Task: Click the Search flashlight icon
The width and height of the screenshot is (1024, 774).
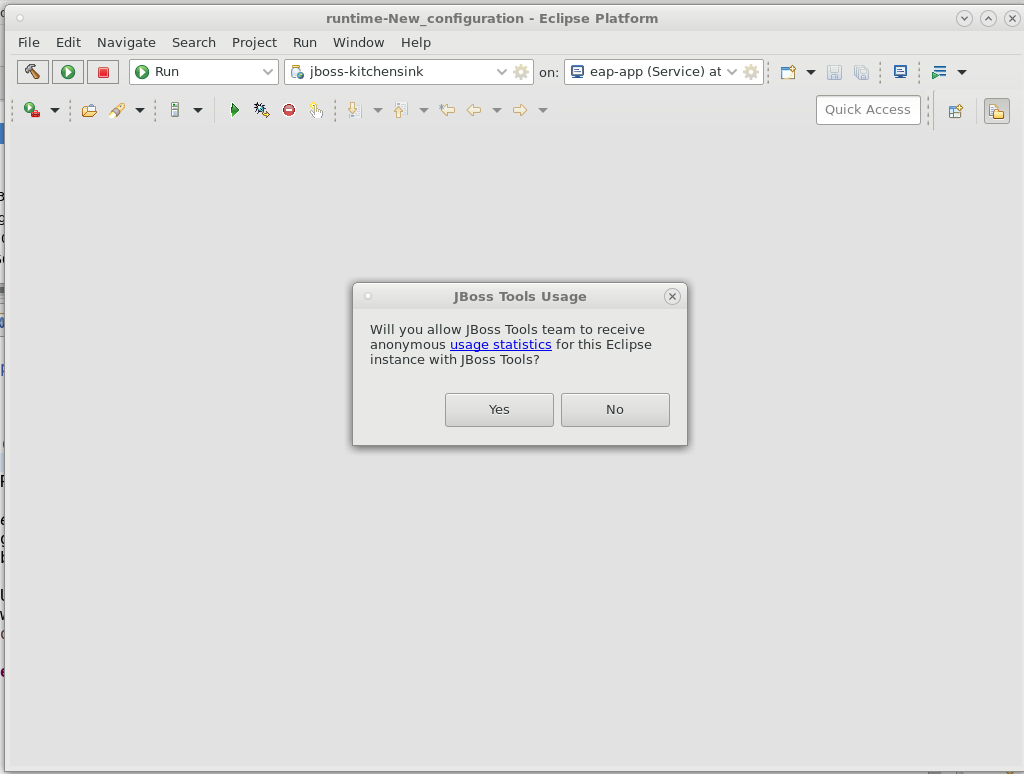Action: point(117,110)
